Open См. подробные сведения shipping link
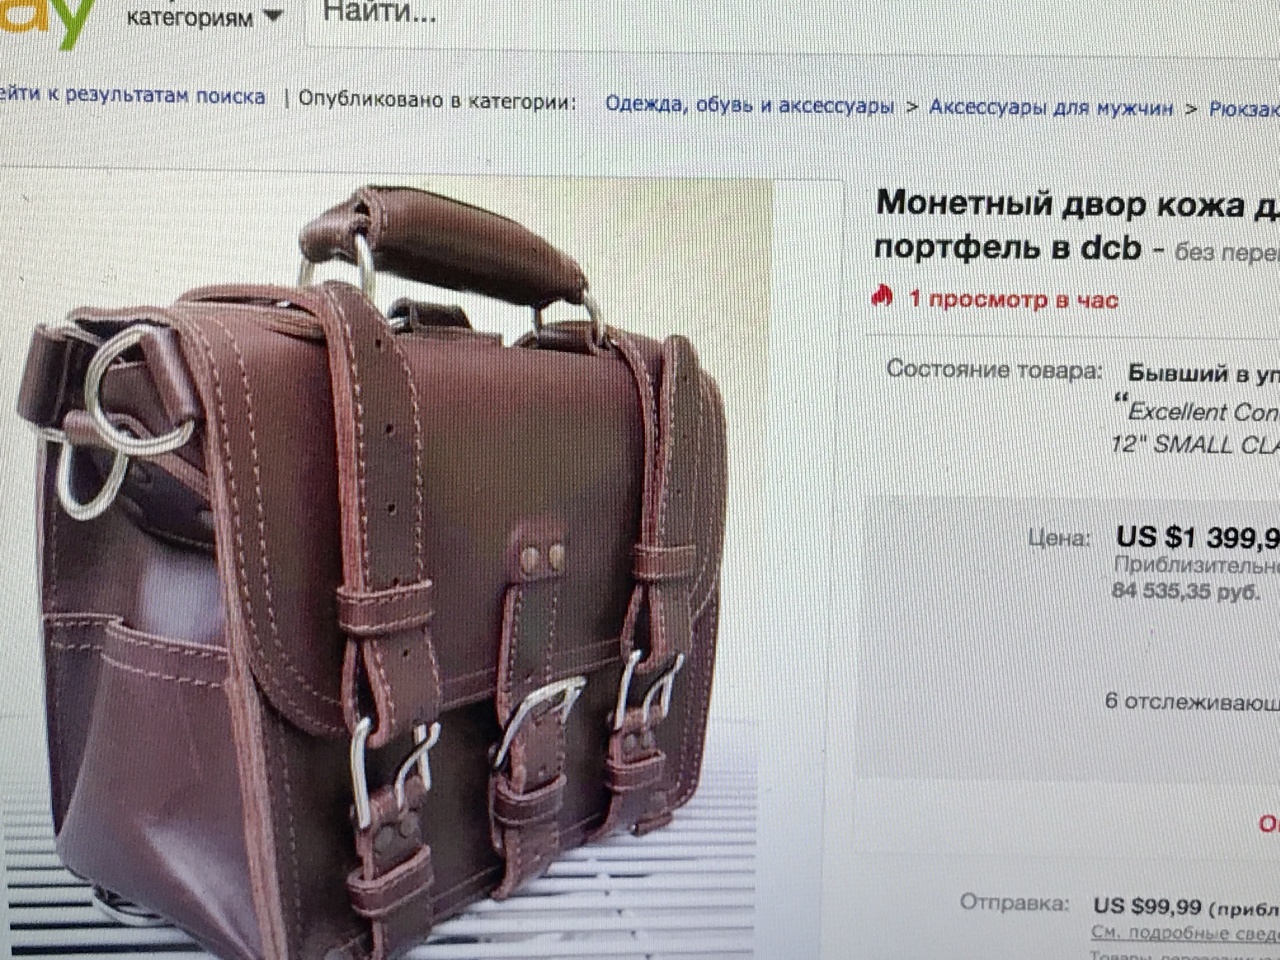The width and height of the screenshot is (1280, 960). pos(1185,932)
